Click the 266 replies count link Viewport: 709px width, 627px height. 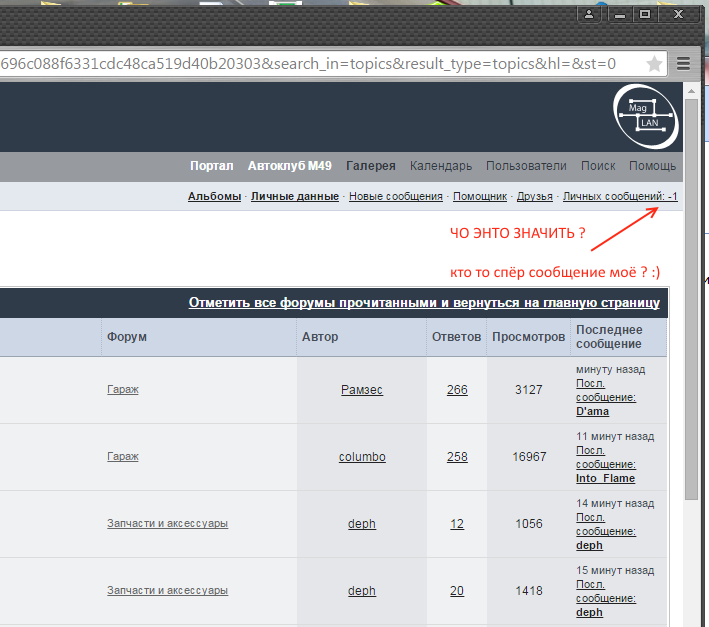457,390
